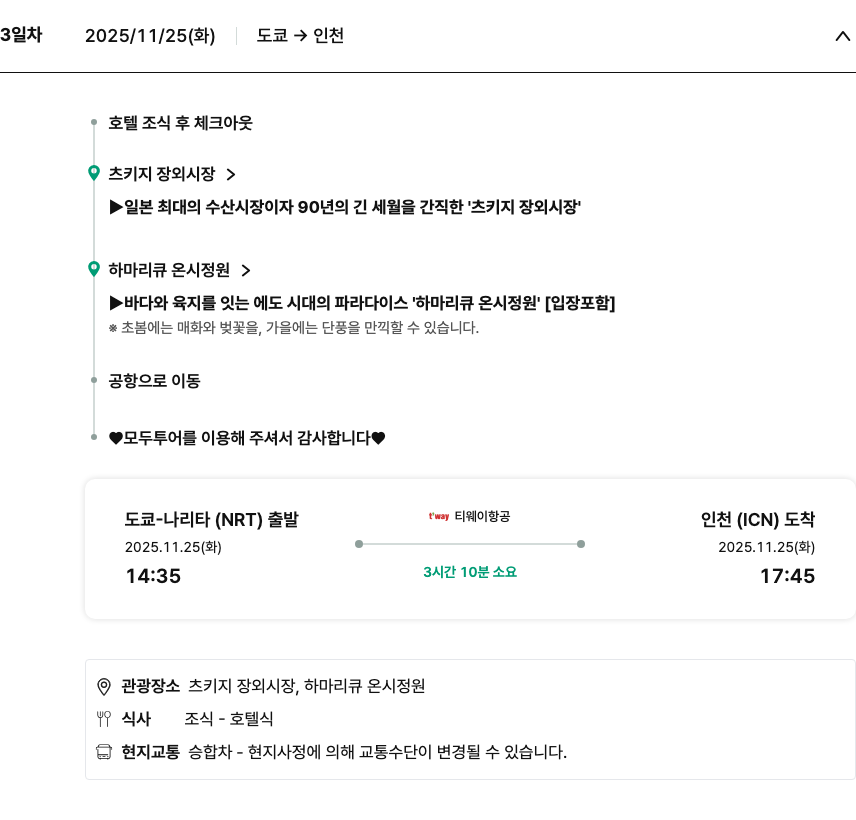Click the 식사 fork and knife icon
The height and width of the screenshot is (820, 856).
(103, 718)
